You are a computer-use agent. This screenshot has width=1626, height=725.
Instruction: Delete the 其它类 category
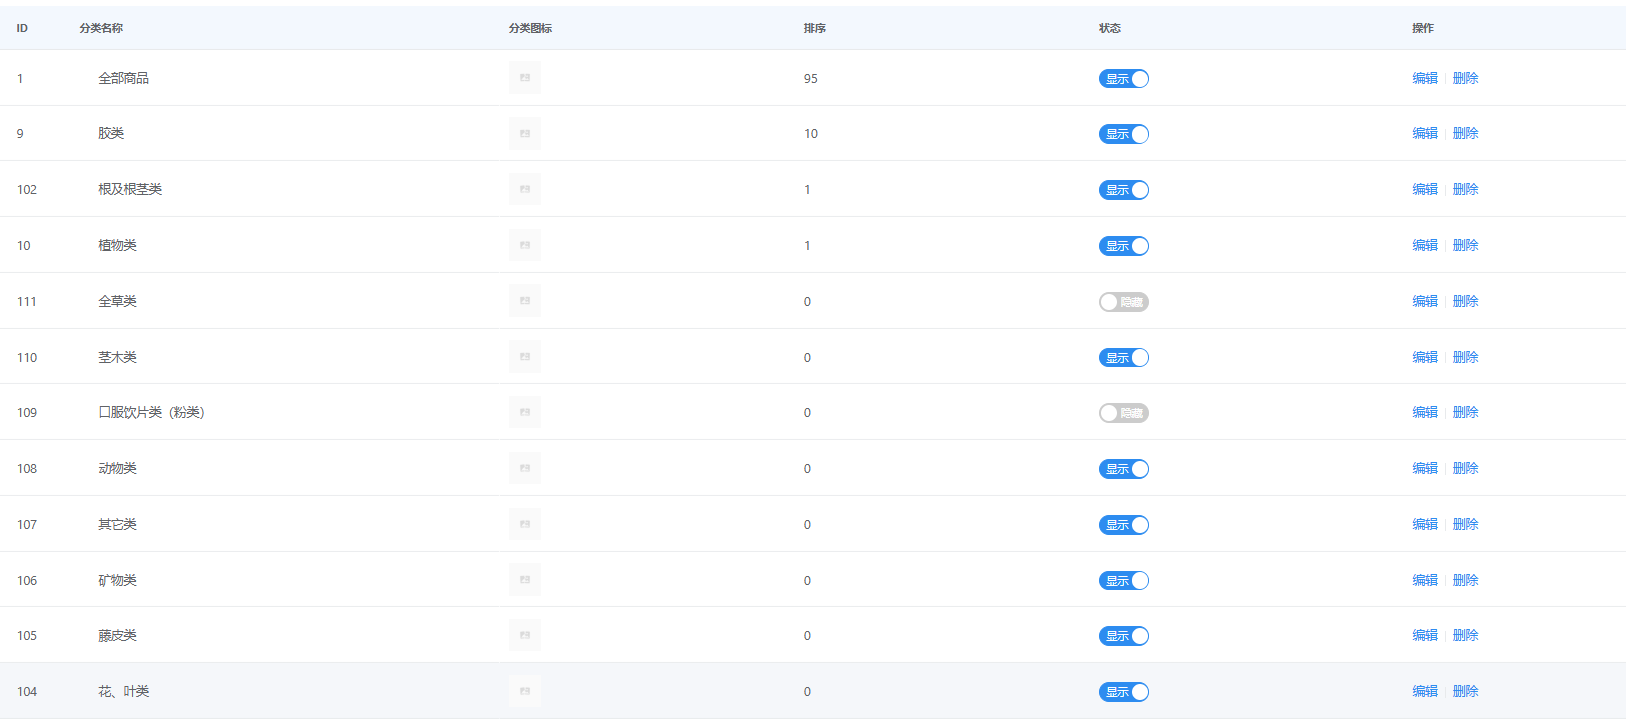pyautogui.click(x=1465, y=524)
